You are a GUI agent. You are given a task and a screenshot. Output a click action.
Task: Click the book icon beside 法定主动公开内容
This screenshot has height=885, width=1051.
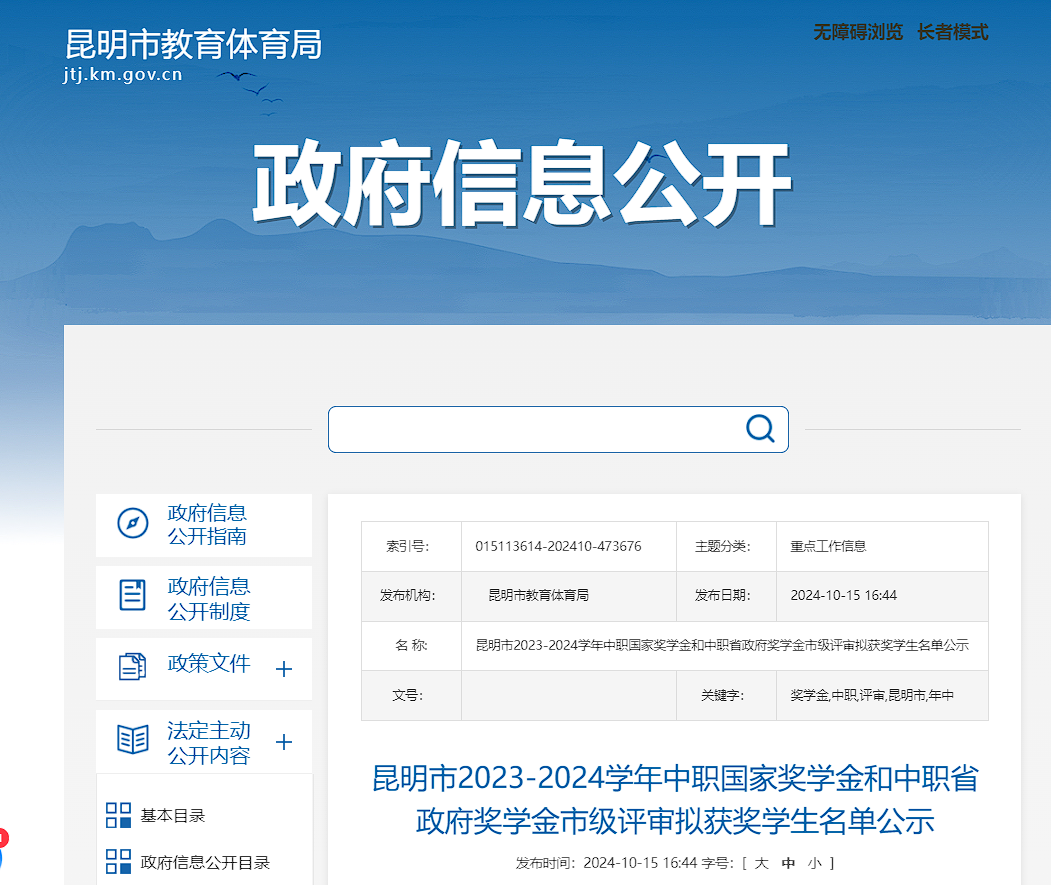[x=131, y=740]
